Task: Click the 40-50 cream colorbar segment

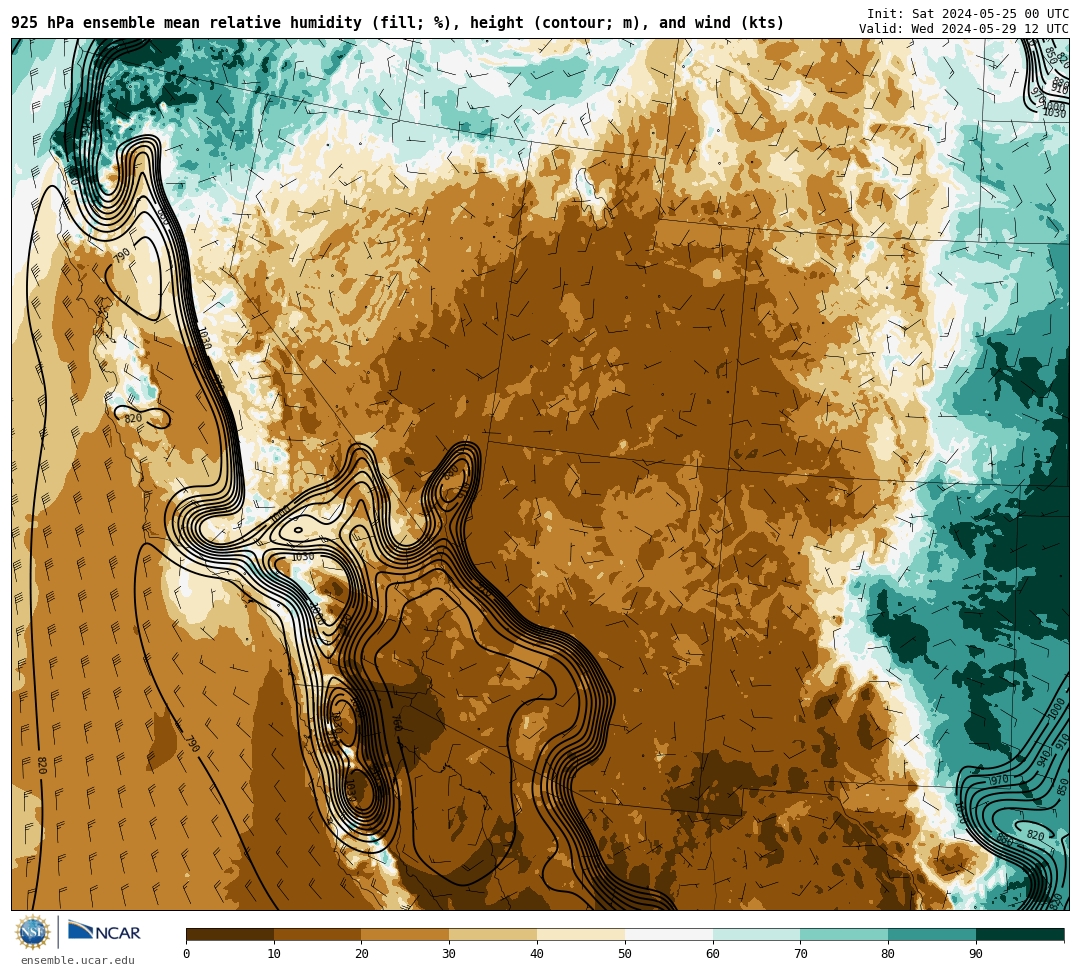Action: (581, 934)
